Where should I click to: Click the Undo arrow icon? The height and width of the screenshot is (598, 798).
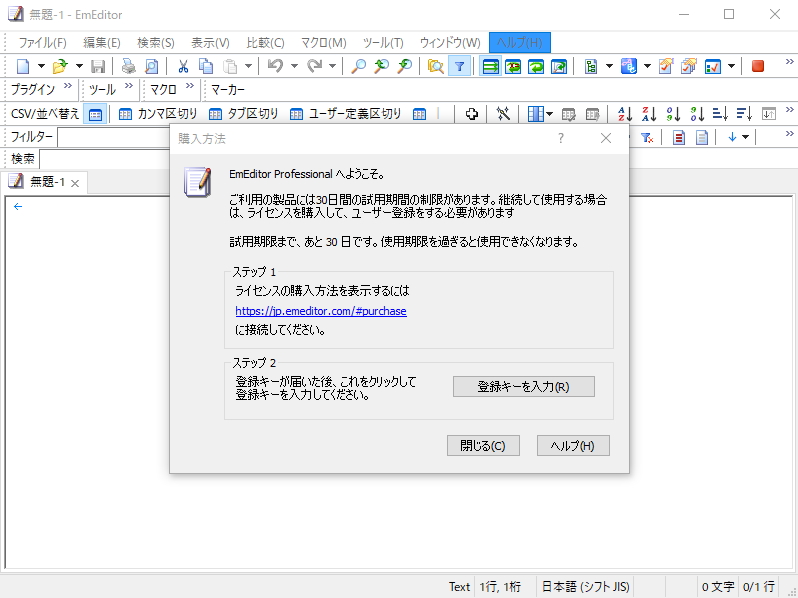(x=275, y=66)
